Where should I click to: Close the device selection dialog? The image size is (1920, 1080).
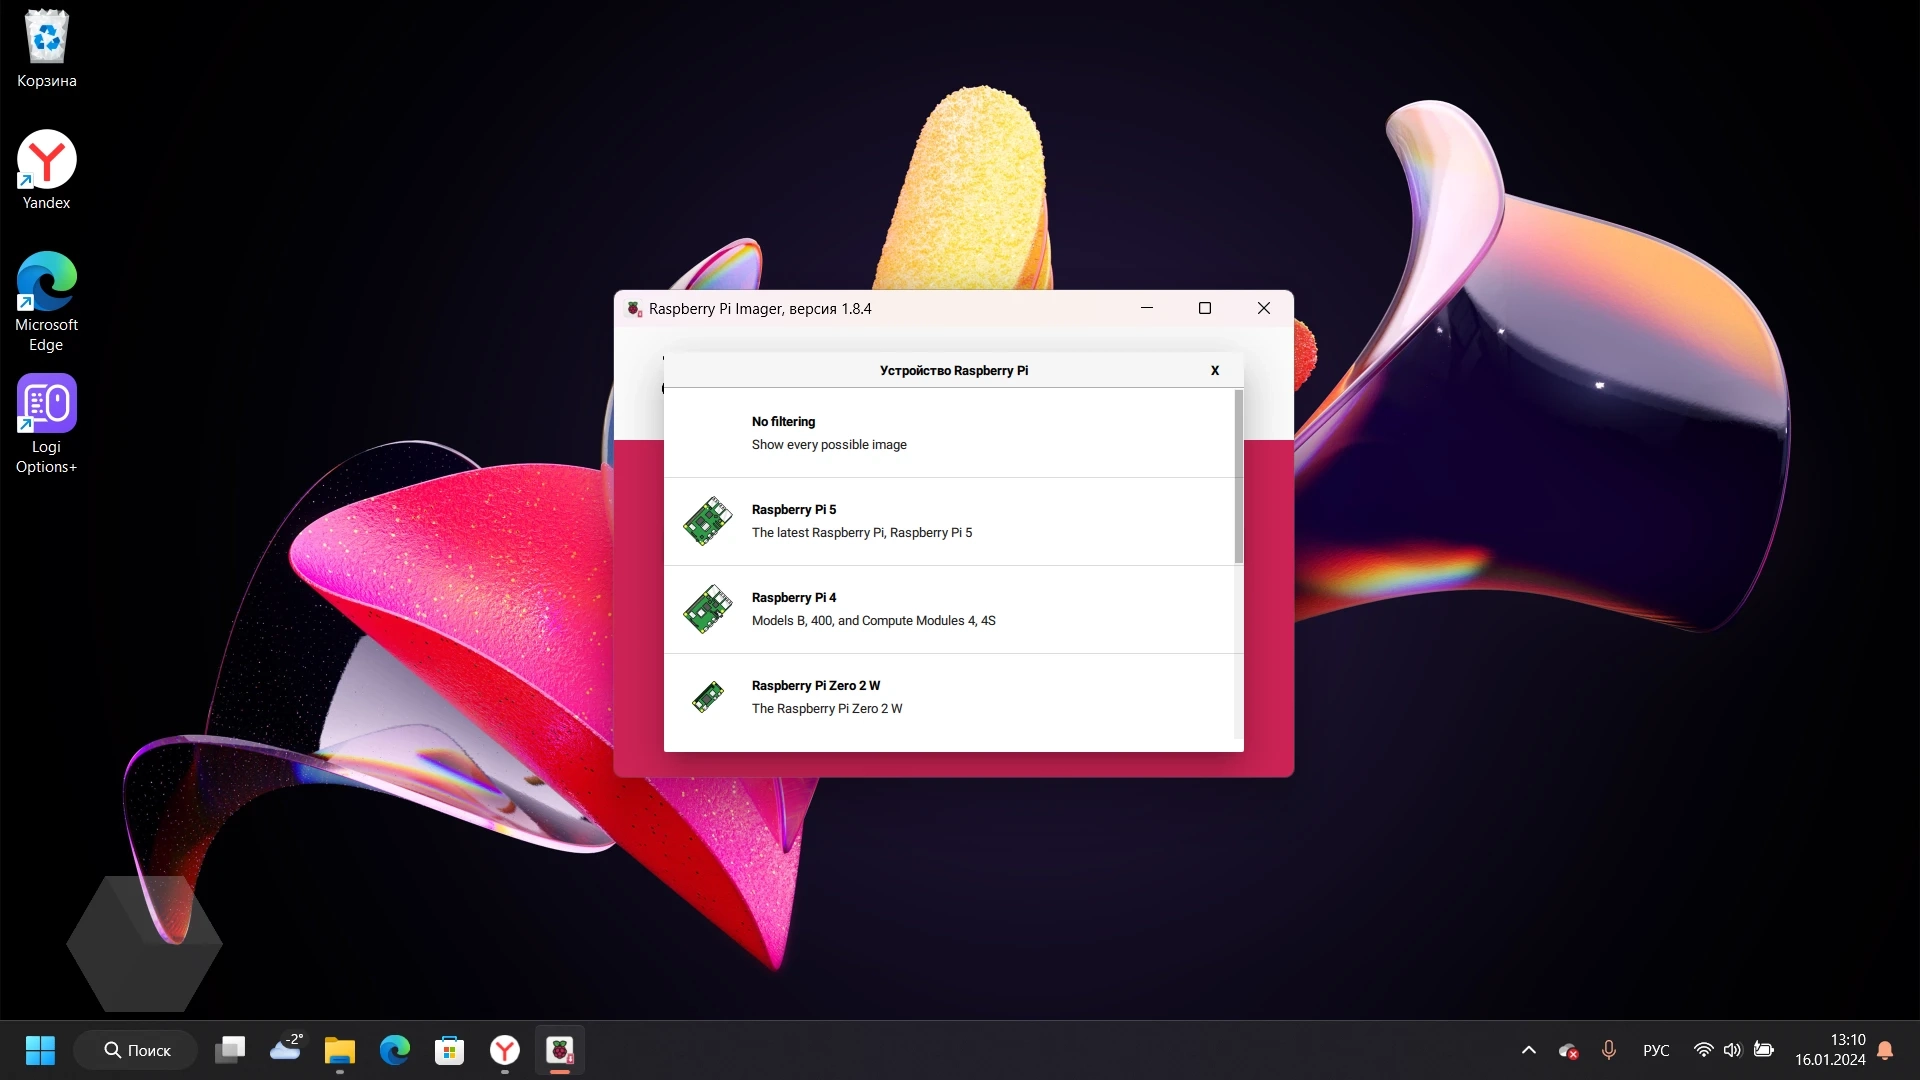(1215, 371)
